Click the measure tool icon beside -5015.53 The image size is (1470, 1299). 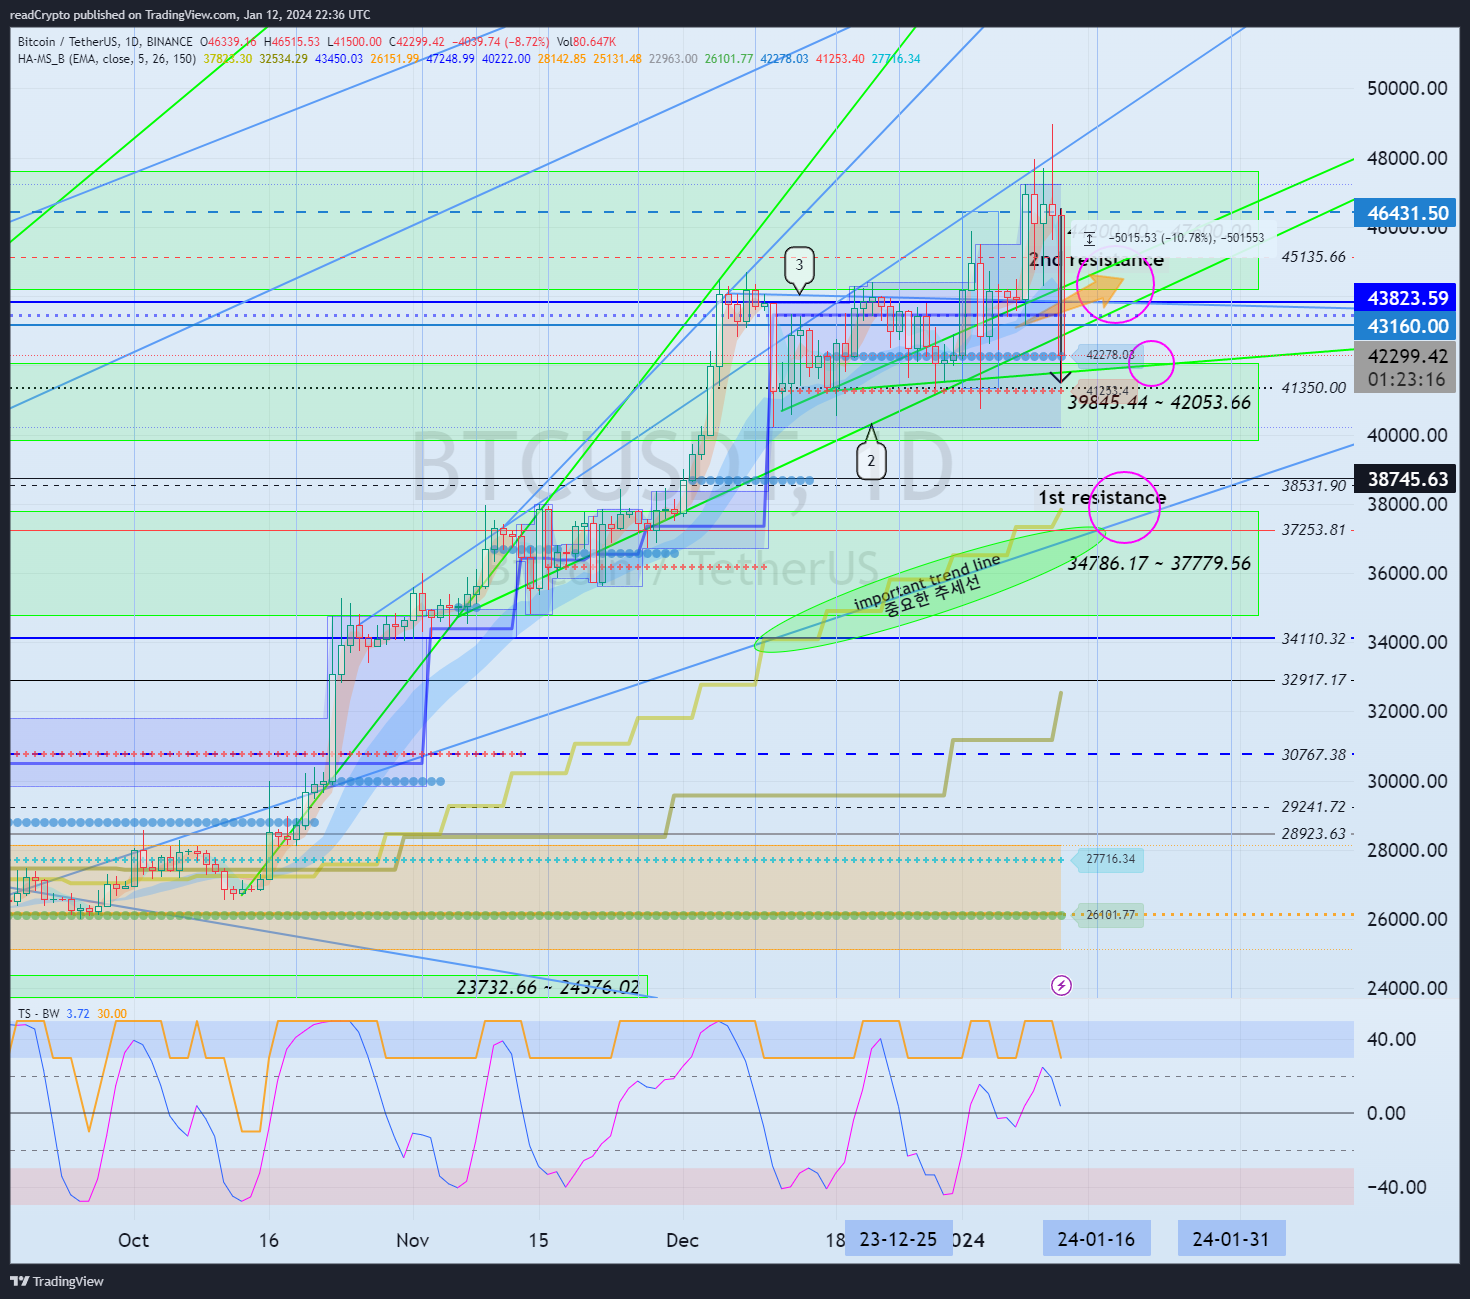(1089, 239)
